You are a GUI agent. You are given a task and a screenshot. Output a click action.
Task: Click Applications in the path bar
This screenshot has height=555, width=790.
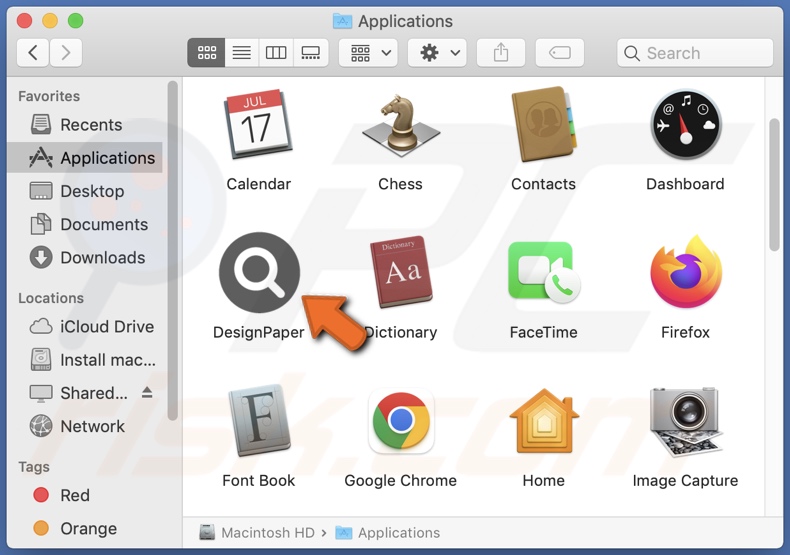point(387,532)
